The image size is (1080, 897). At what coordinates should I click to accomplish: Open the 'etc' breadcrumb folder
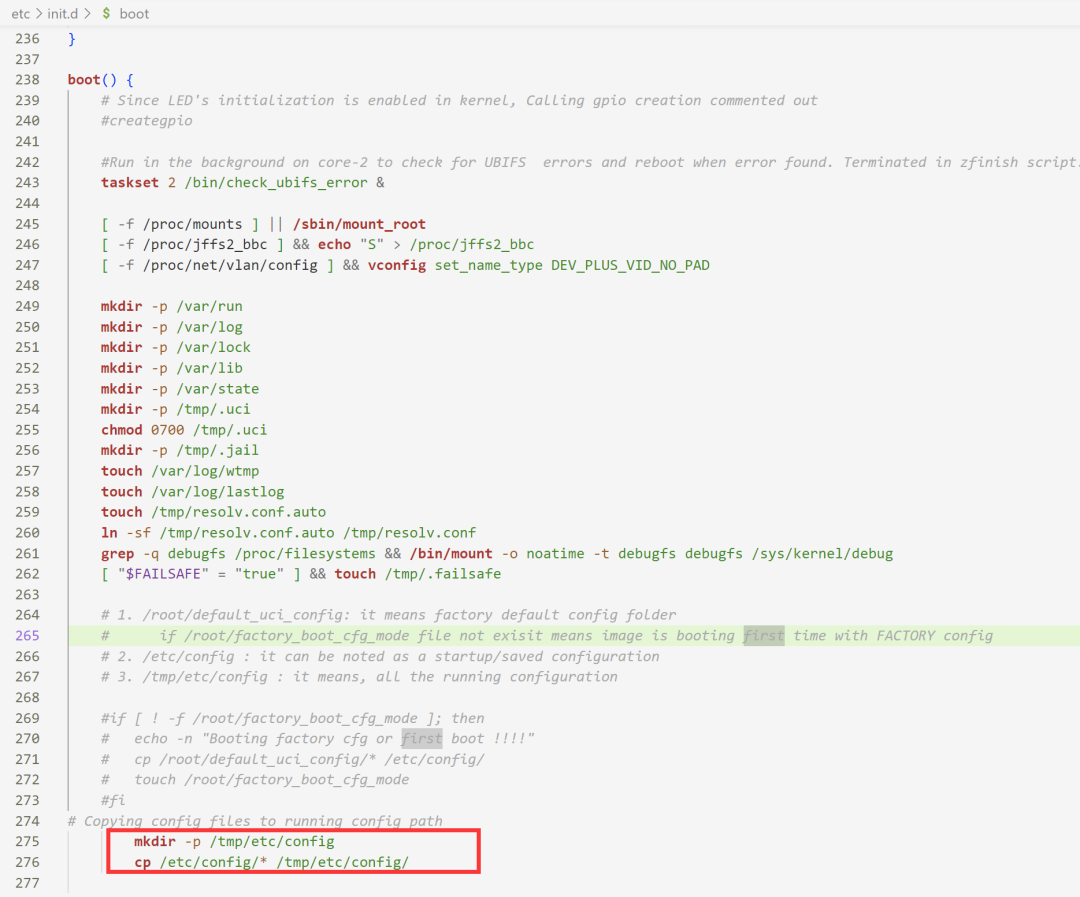[x=21, y=14]
